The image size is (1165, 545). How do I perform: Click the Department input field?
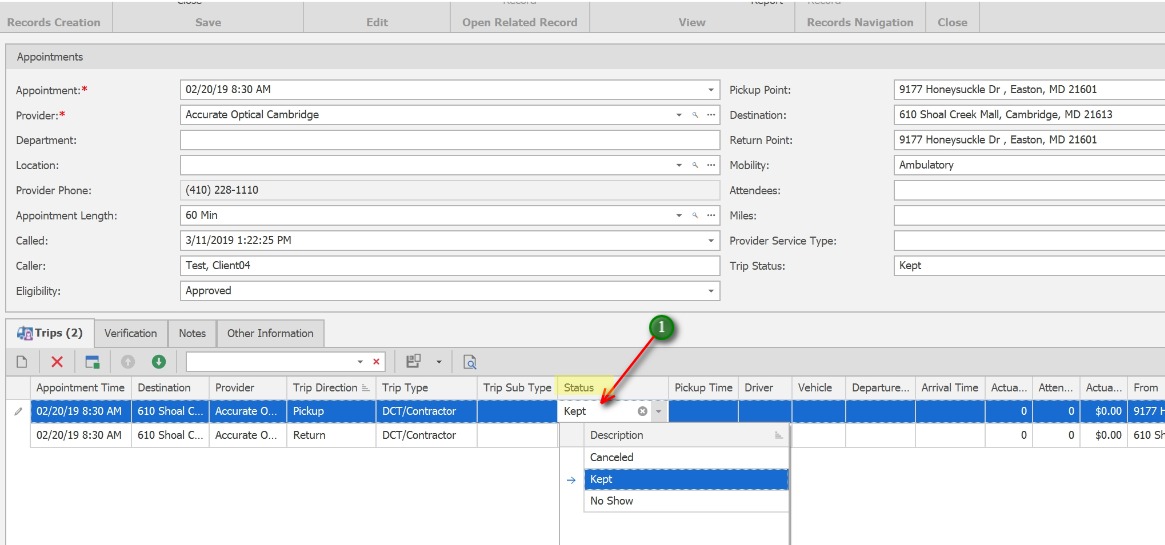click(450, 140)
